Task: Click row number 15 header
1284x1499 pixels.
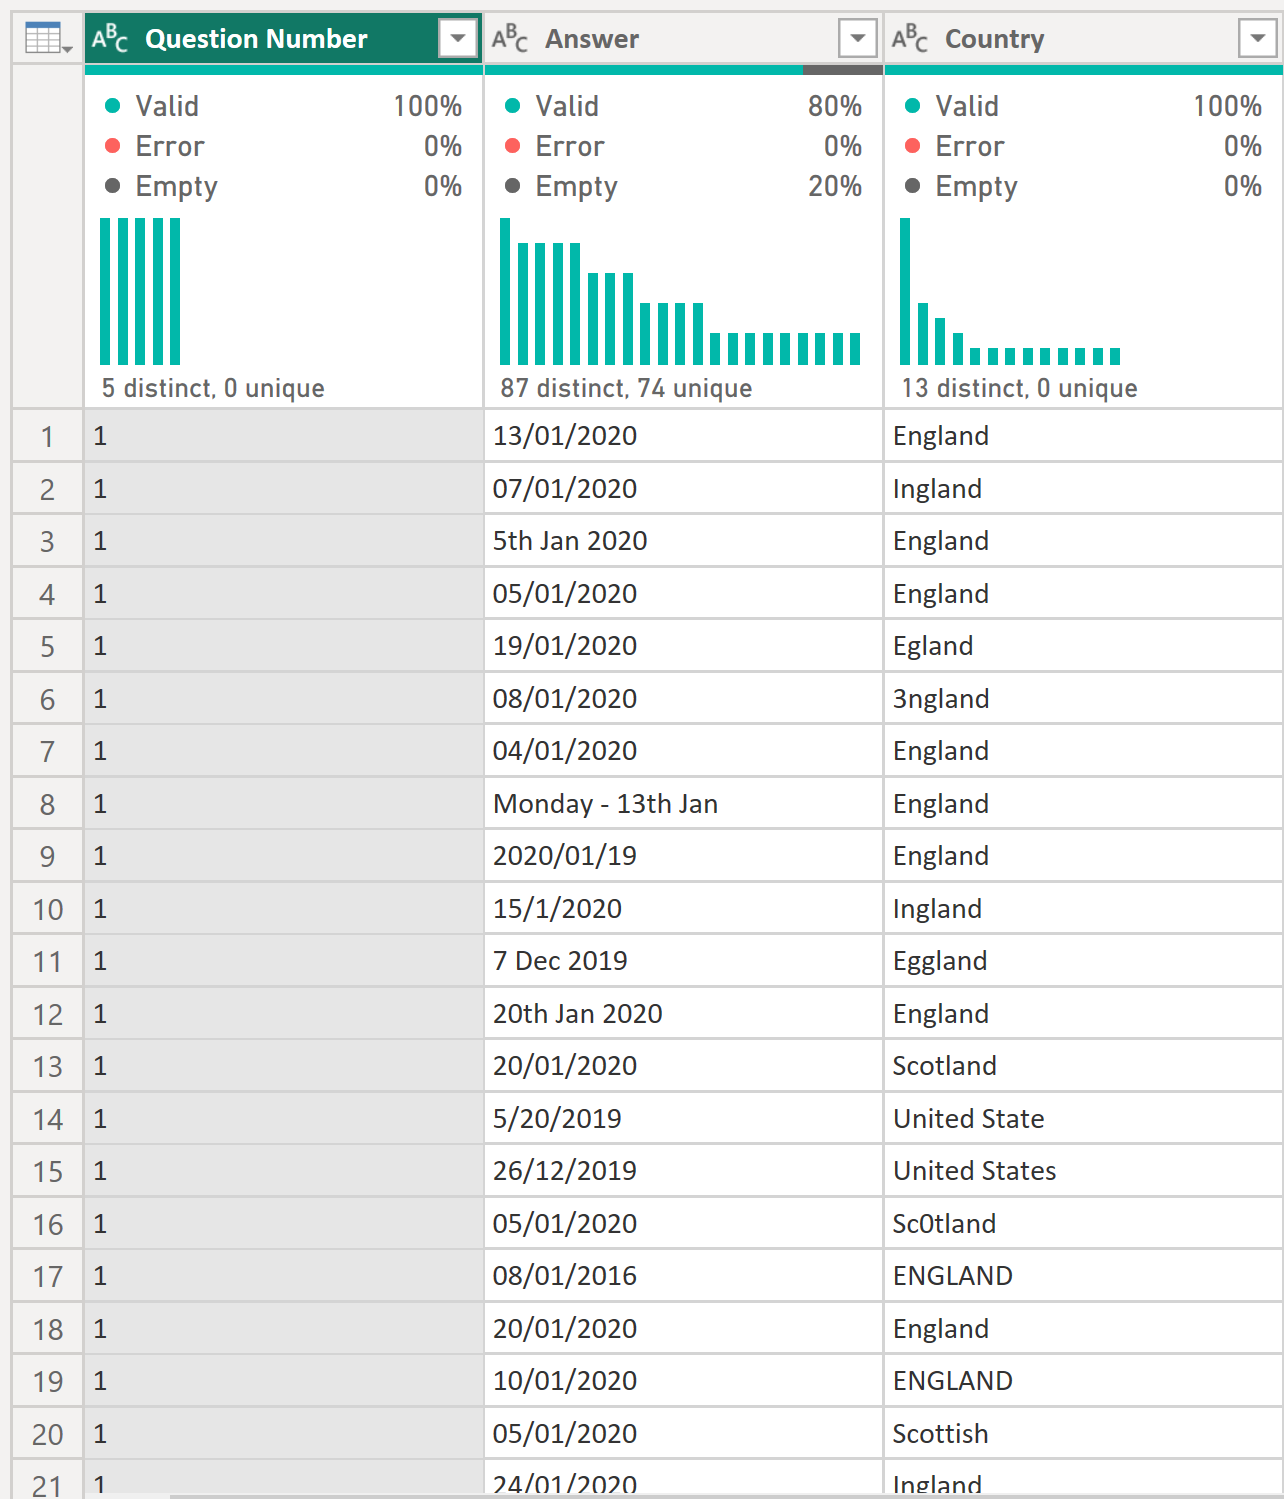Action: click(x=47, y=1172)
